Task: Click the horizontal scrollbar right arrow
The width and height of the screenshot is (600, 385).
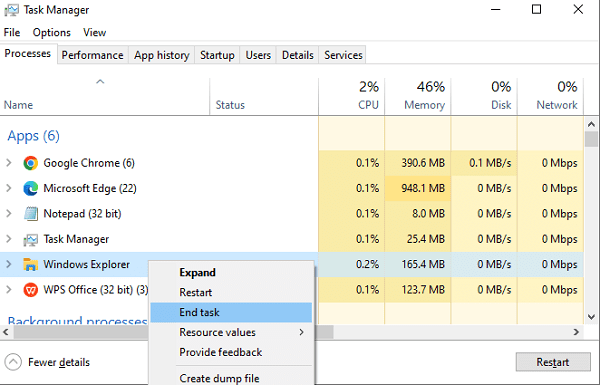Action: [576, 332]
